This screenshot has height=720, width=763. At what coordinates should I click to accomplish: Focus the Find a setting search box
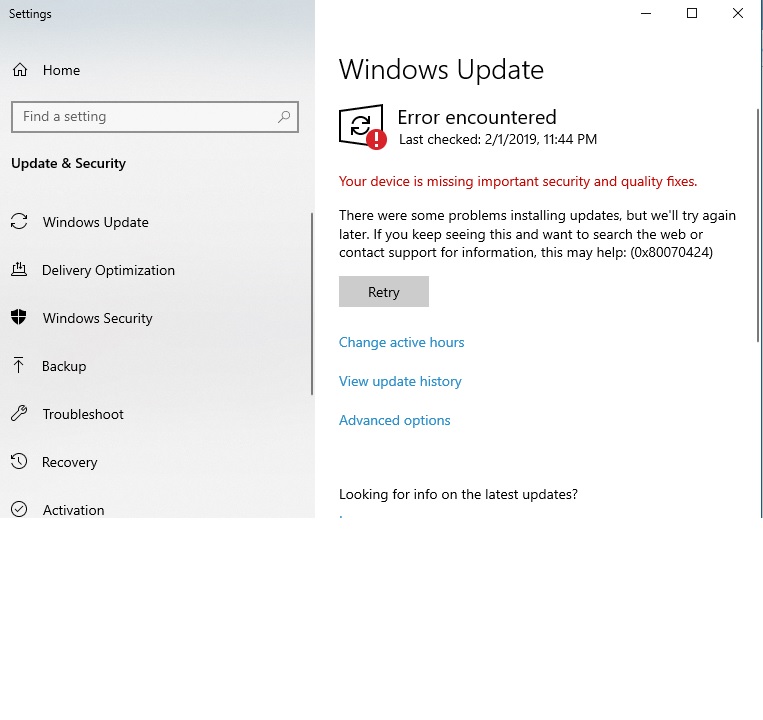pyautogui.click(x=155, y=117)
